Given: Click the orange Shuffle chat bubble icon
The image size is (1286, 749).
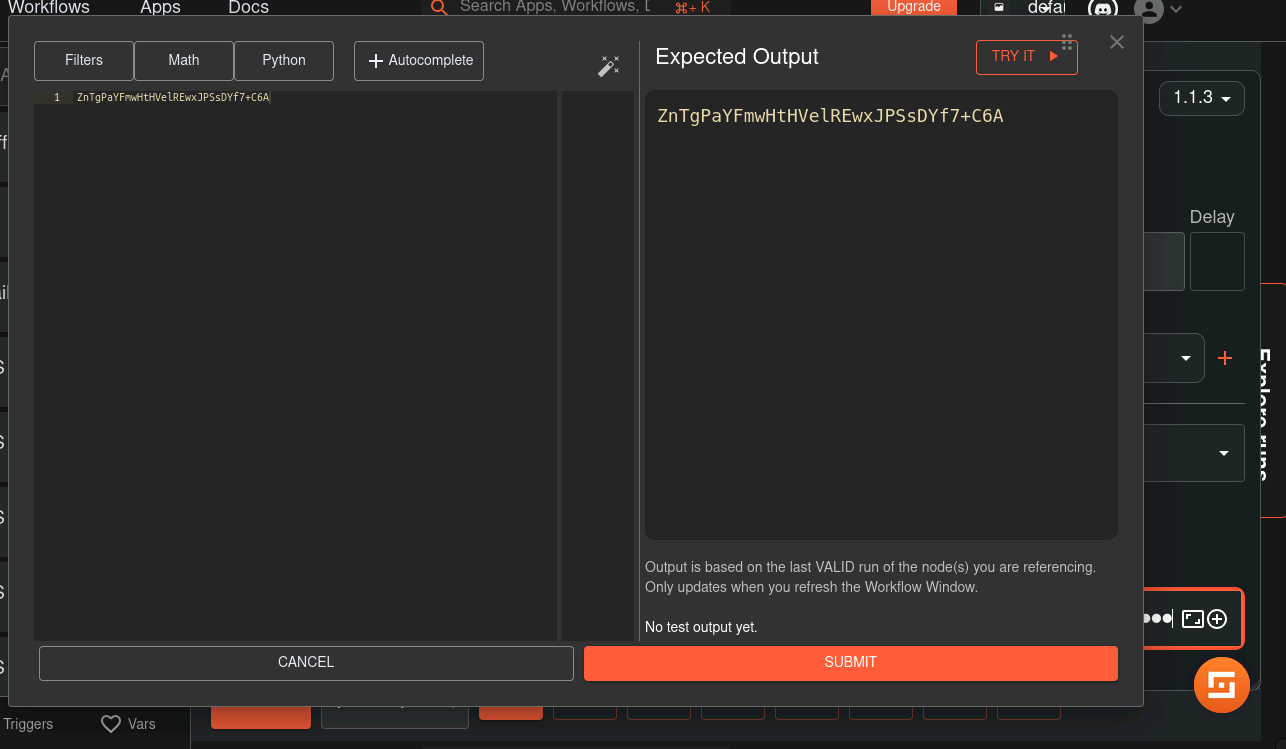Looking at the screenshot, I should point(1221,685).
